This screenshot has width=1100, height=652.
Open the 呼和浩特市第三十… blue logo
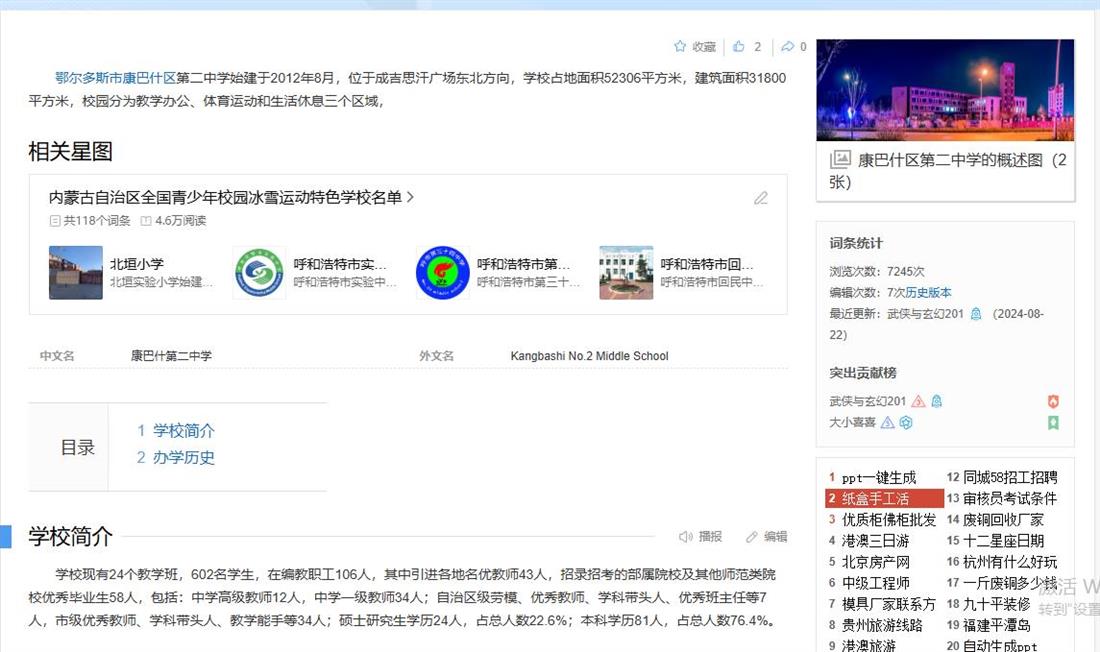[x=443, y=272]
